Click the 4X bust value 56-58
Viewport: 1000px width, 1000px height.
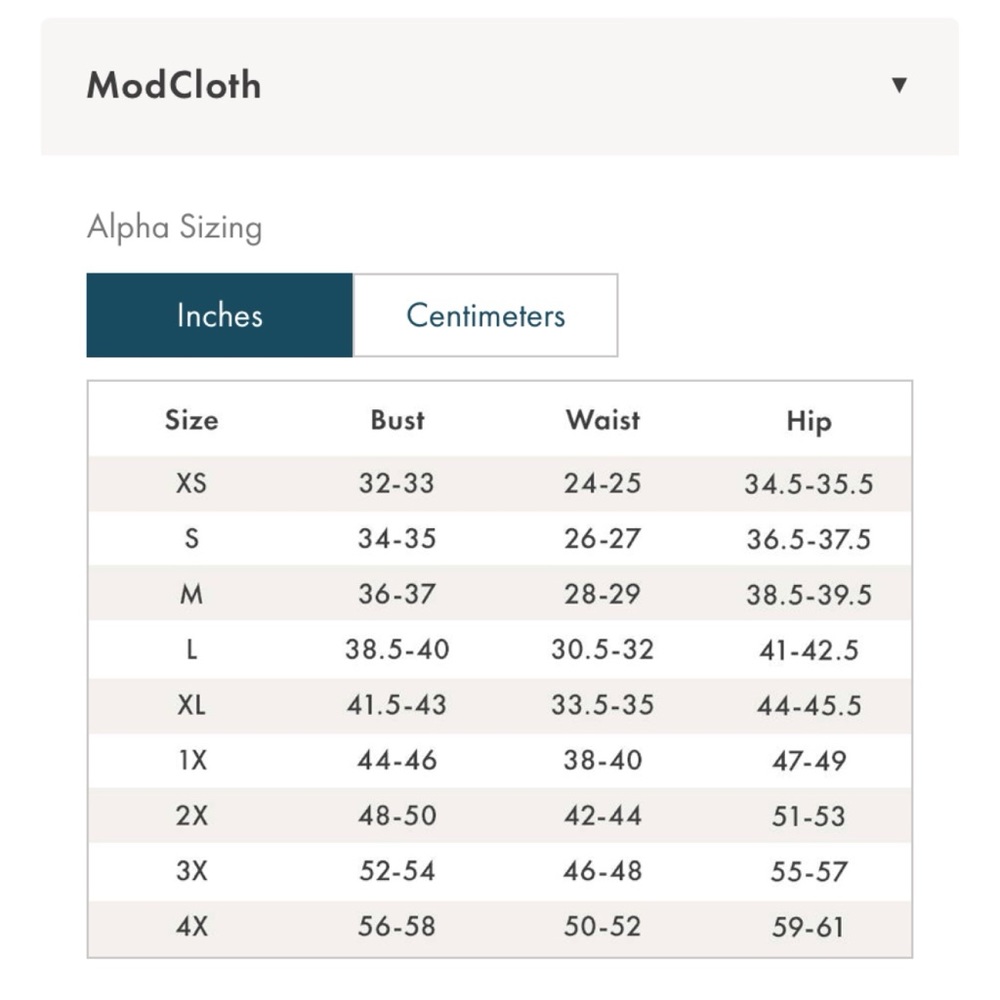point(397,927)
